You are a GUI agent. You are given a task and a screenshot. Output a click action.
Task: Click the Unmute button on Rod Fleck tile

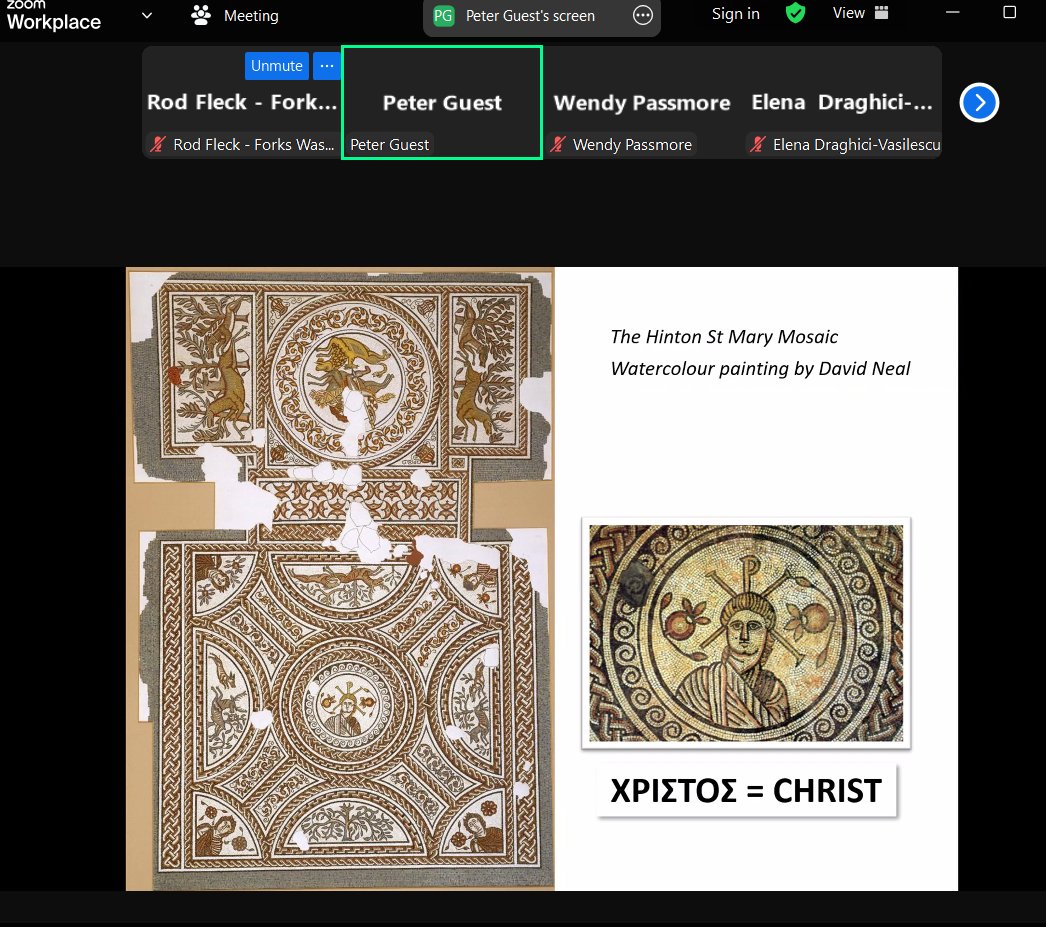[x=276, y=66]
